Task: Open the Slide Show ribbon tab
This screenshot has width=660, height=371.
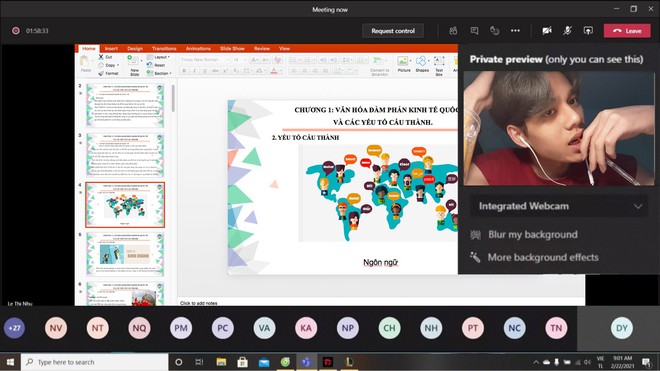Action: [232, 48]
